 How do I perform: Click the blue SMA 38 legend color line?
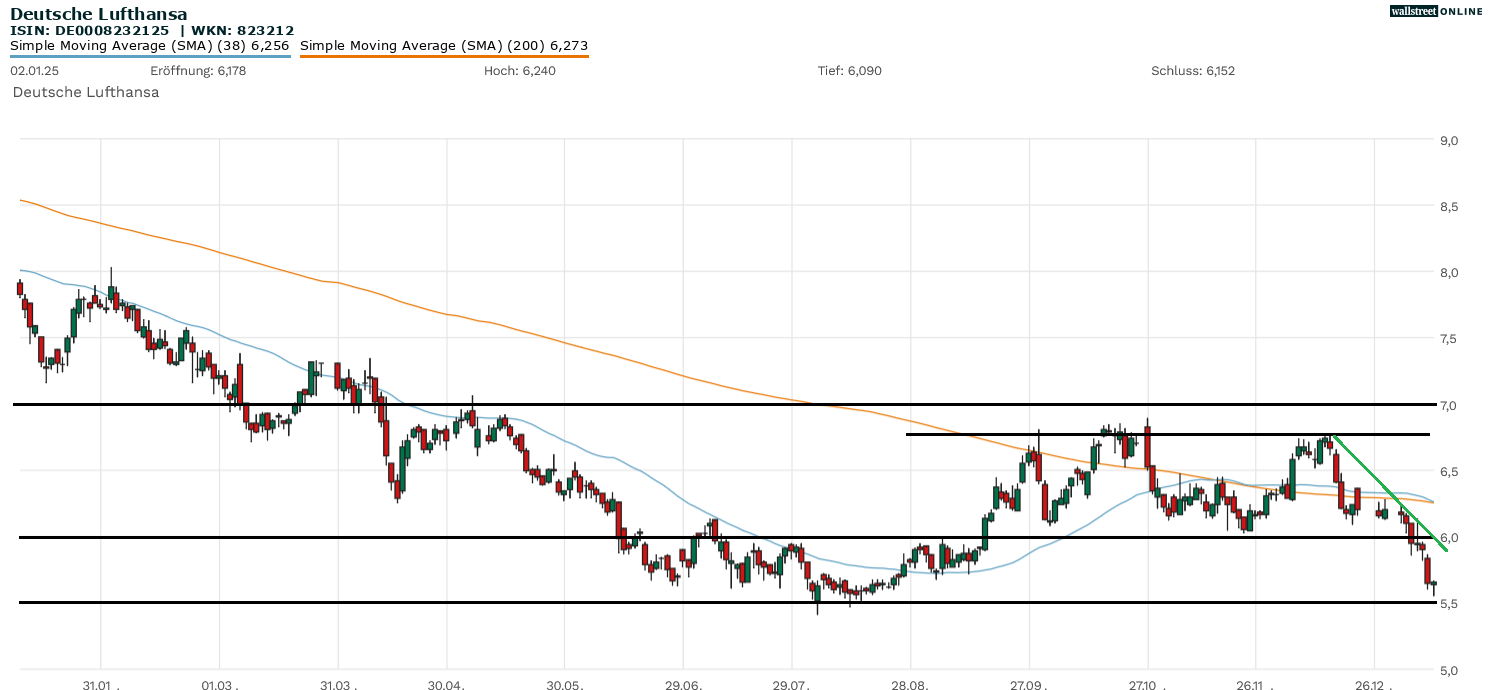150,56
